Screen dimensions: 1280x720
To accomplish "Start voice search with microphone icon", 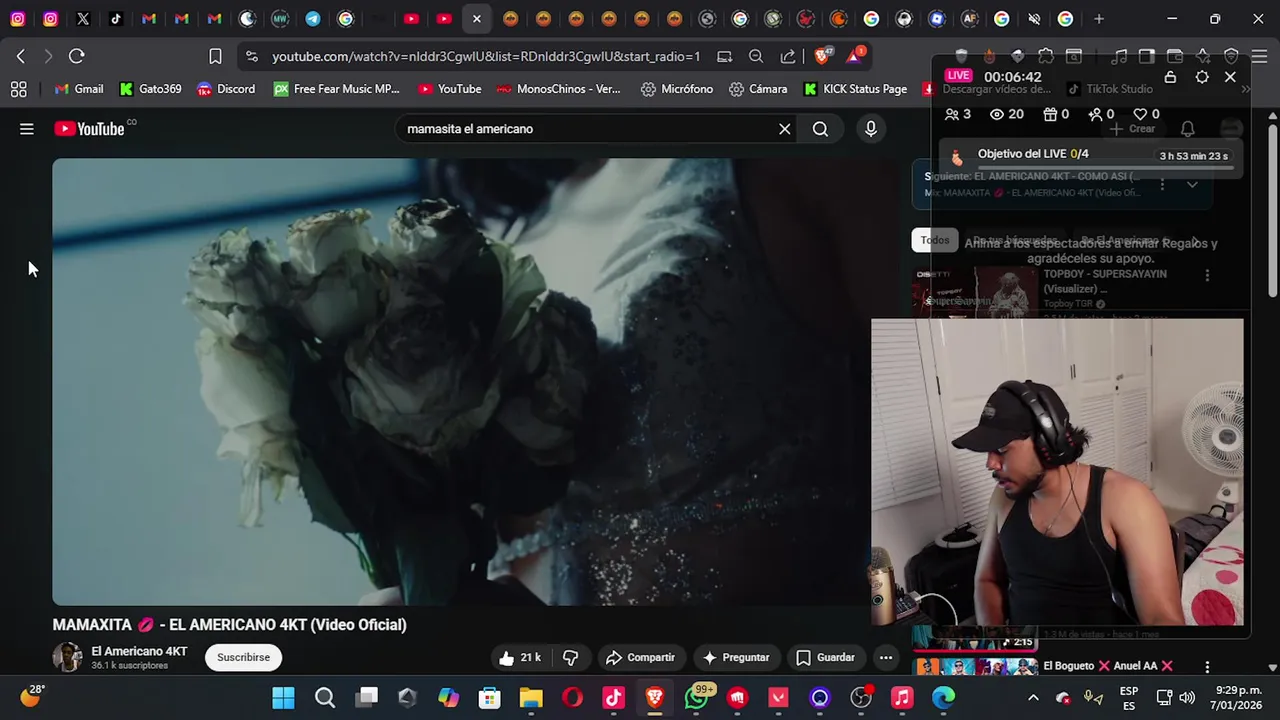I will click(x=871, y=129).
